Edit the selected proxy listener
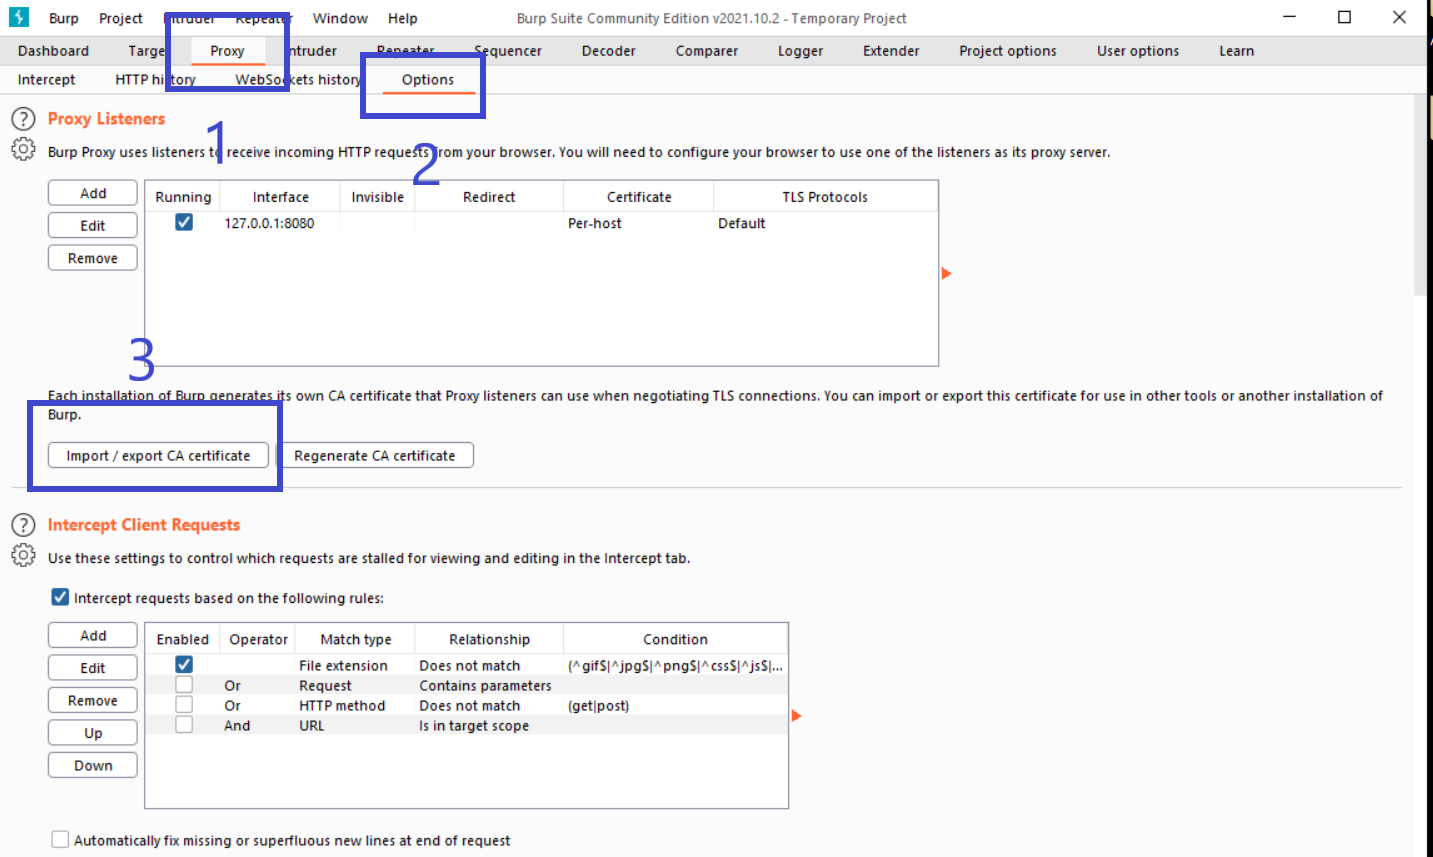Viewport: 1433px width, 857px height. 93,226
